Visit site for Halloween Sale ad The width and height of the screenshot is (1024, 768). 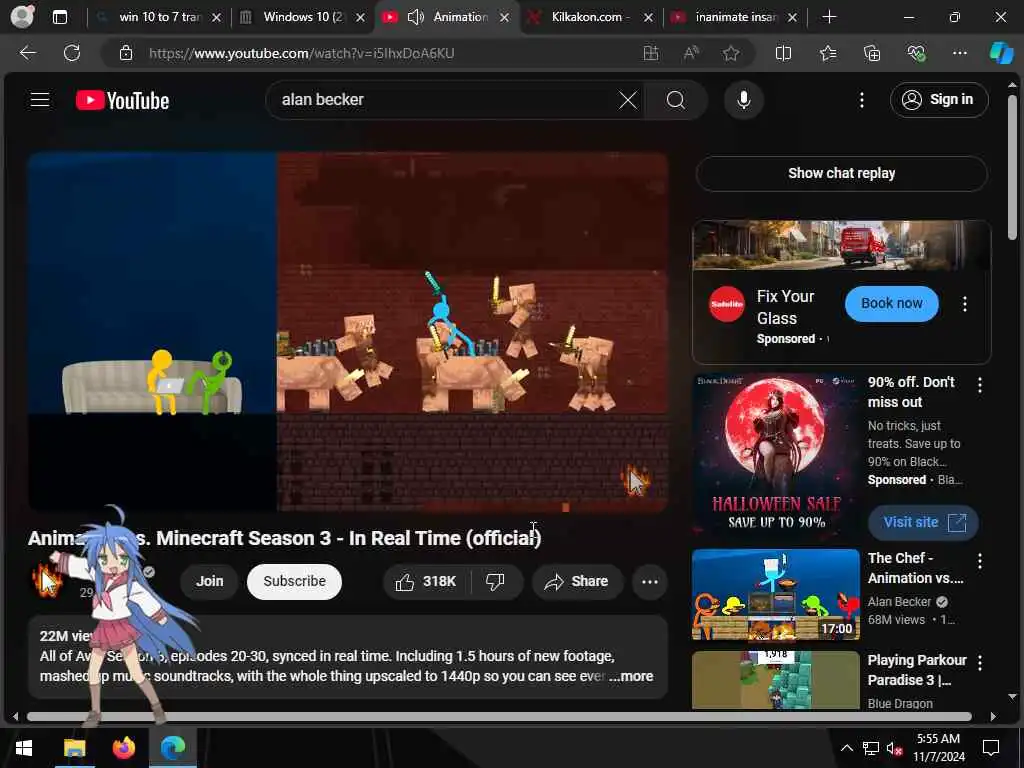[x=923, y=522]
